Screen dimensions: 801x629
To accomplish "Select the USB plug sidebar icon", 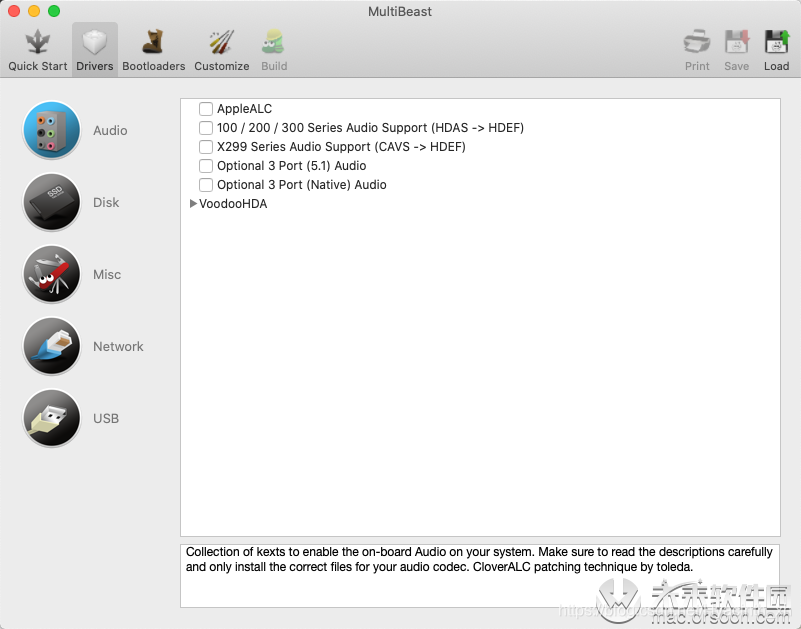I will click(x=52, y=418).
